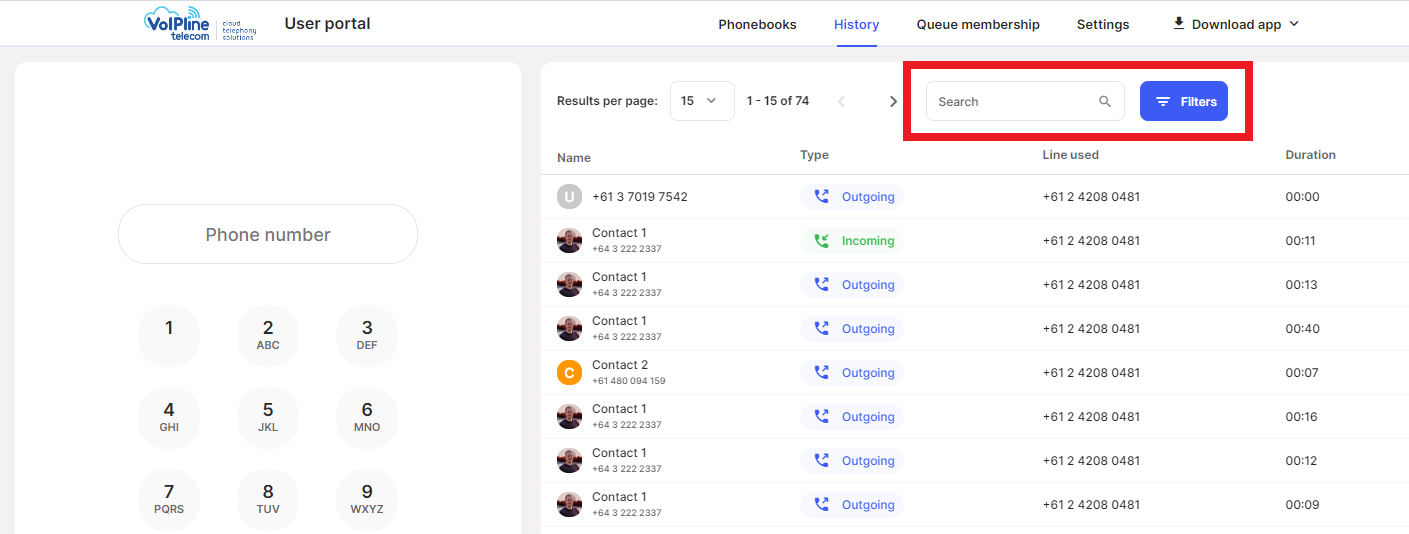Click the Phone number input field
Image resolution: width=1409 pixels, height=534 pixels.
[268, 234]
